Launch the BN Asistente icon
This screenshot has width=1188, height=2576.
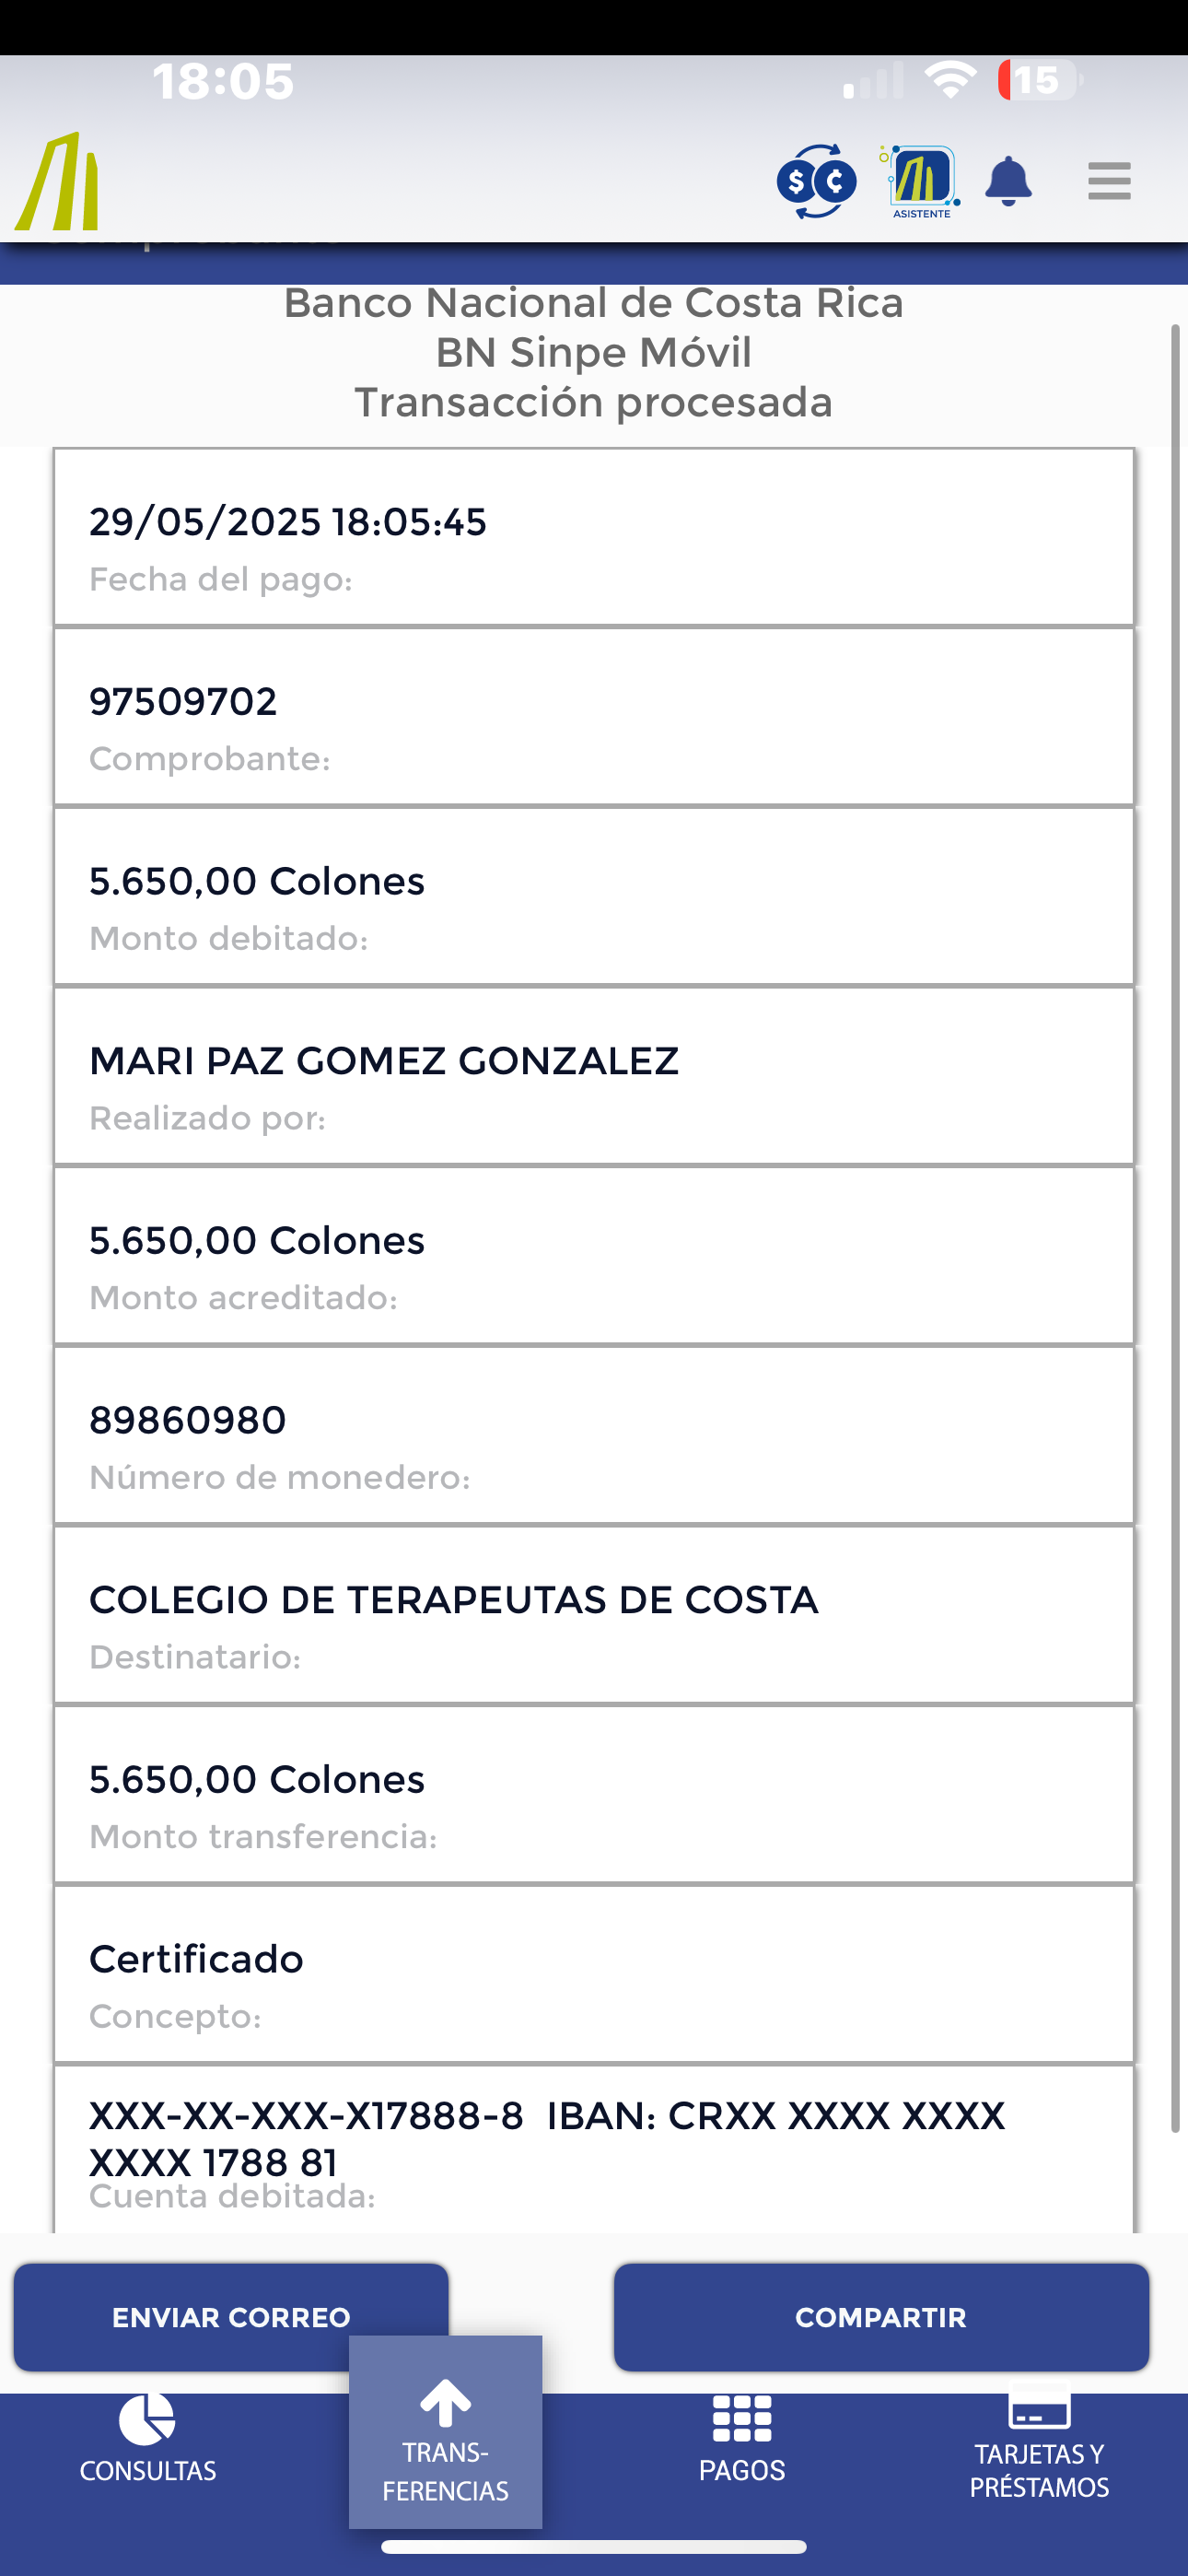coord(921,181)
